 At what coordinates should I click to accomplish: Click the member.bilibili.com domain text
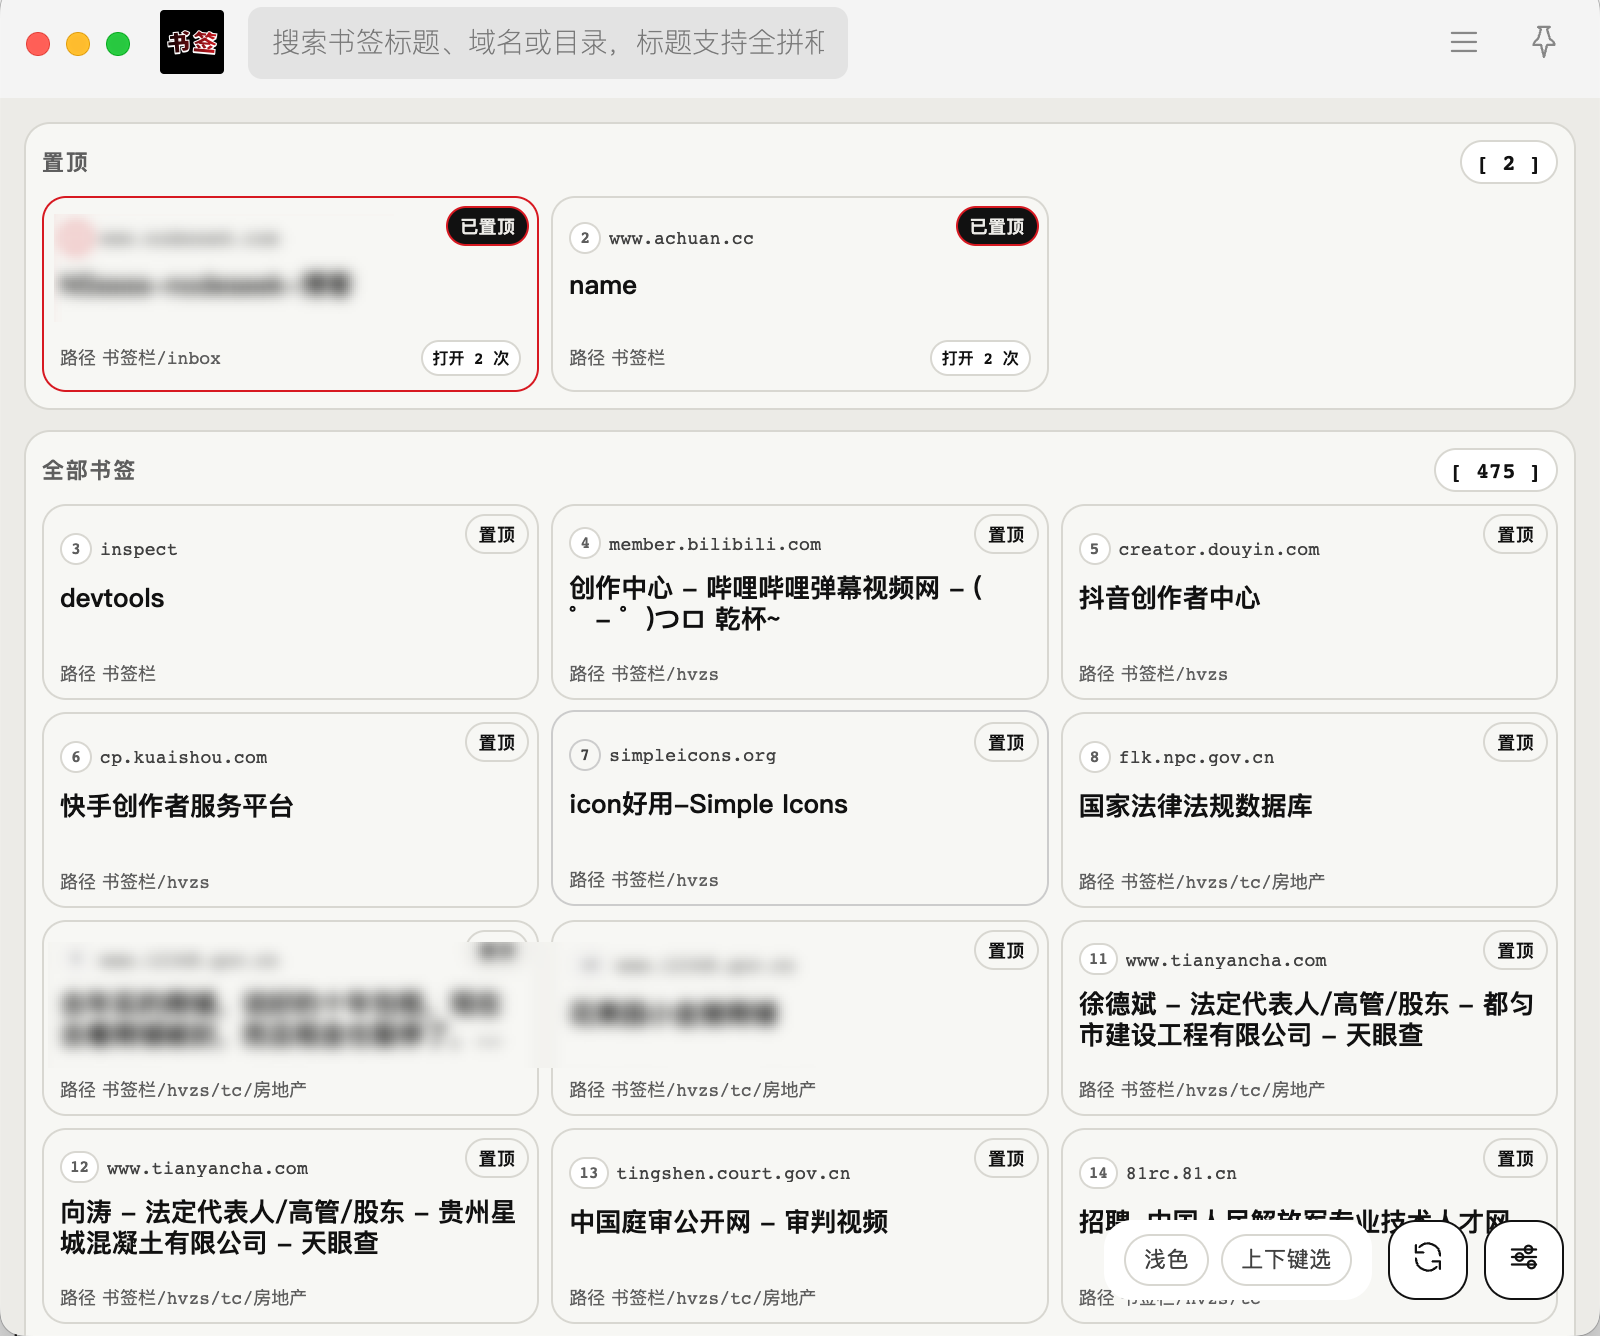(x=715, y=544)
